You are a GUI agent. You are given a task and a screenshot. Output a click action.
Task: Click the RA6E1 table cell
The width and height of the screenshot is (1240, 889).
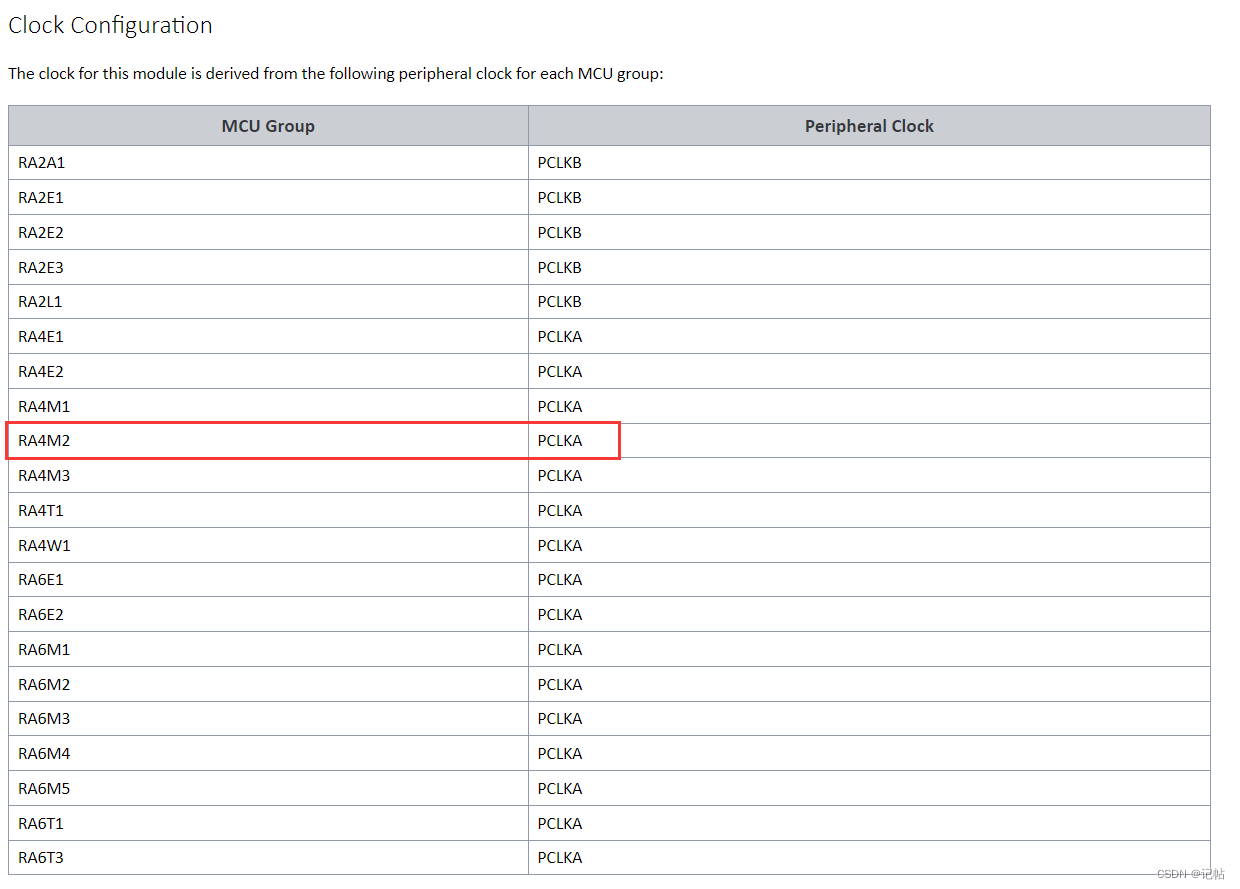[41, 579]
